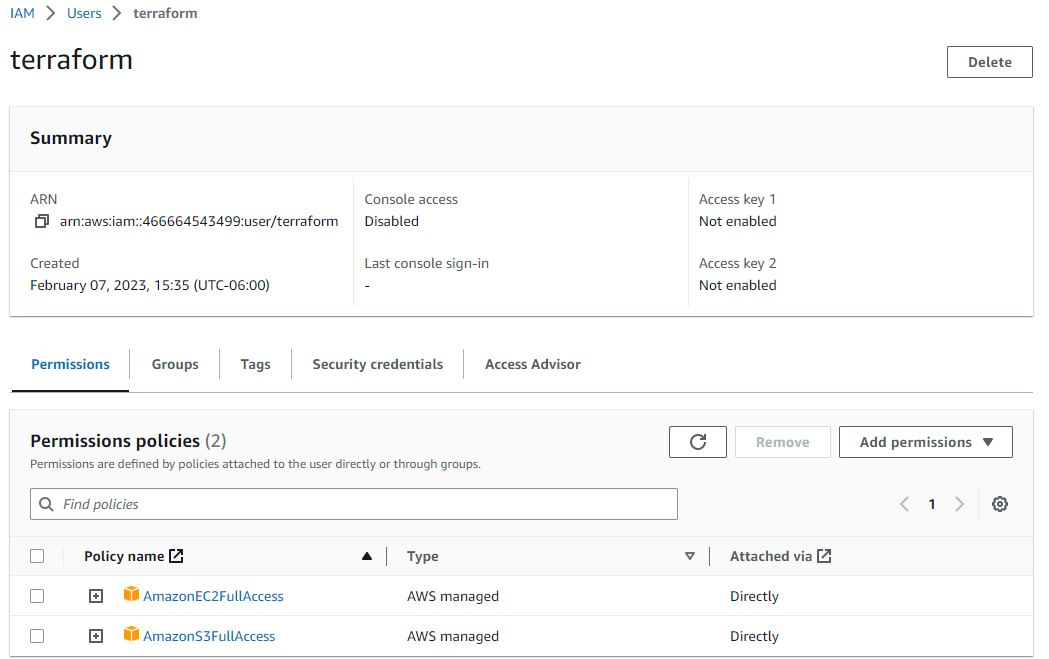The width and height of the screenshot is (1049, 659).
Task: Click the Delete button
Action: pos(989,61)
